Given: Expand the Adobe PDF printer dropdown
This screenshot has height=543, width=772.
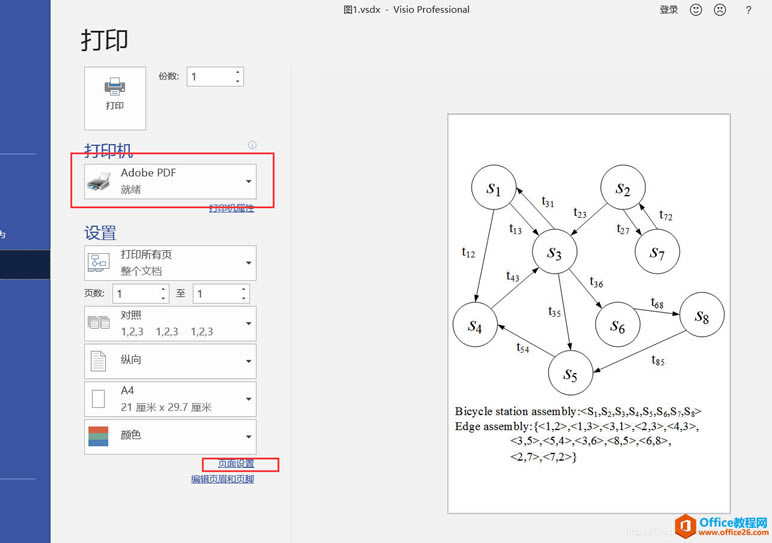Looking at the screenshot, I should click(248, 181).
